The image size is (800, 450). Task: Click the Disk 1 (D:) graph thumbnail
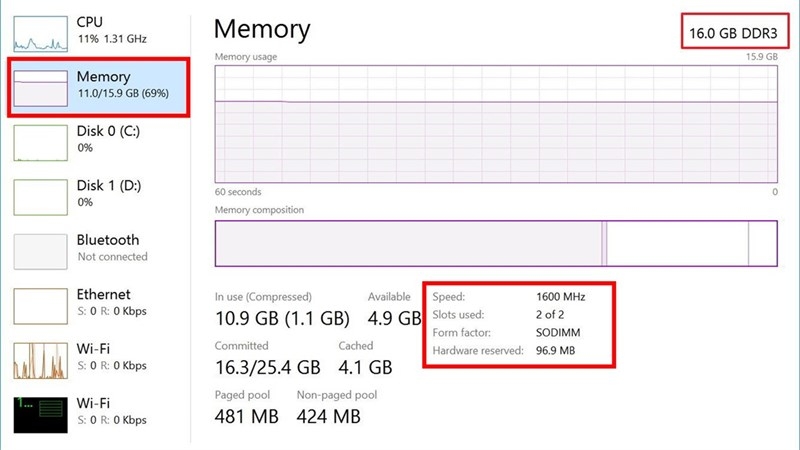click(x=39, y=196)
